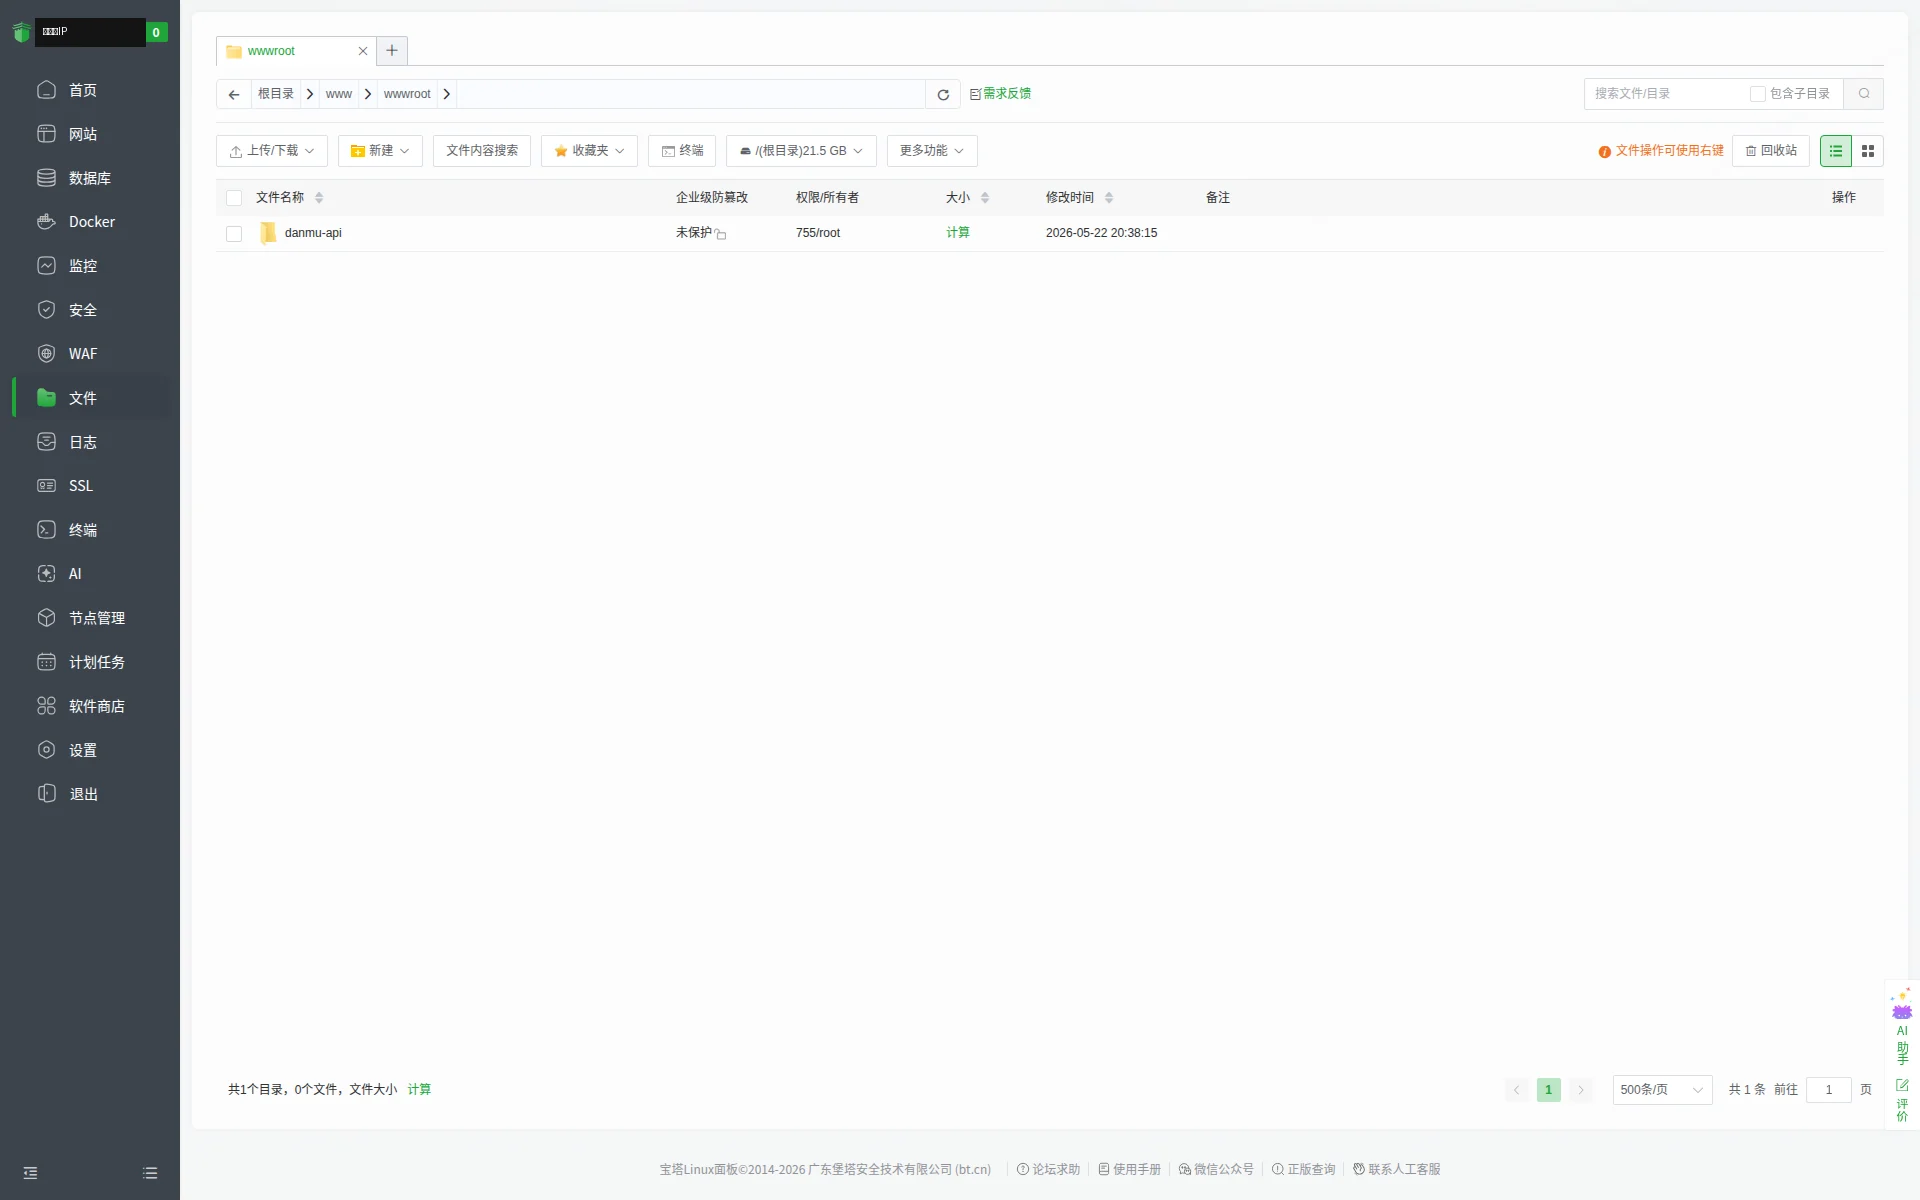Open 更多功能 dropdown
Image resolution: width=1920 pixels, height=1200 pixels.
click(932, 151)
